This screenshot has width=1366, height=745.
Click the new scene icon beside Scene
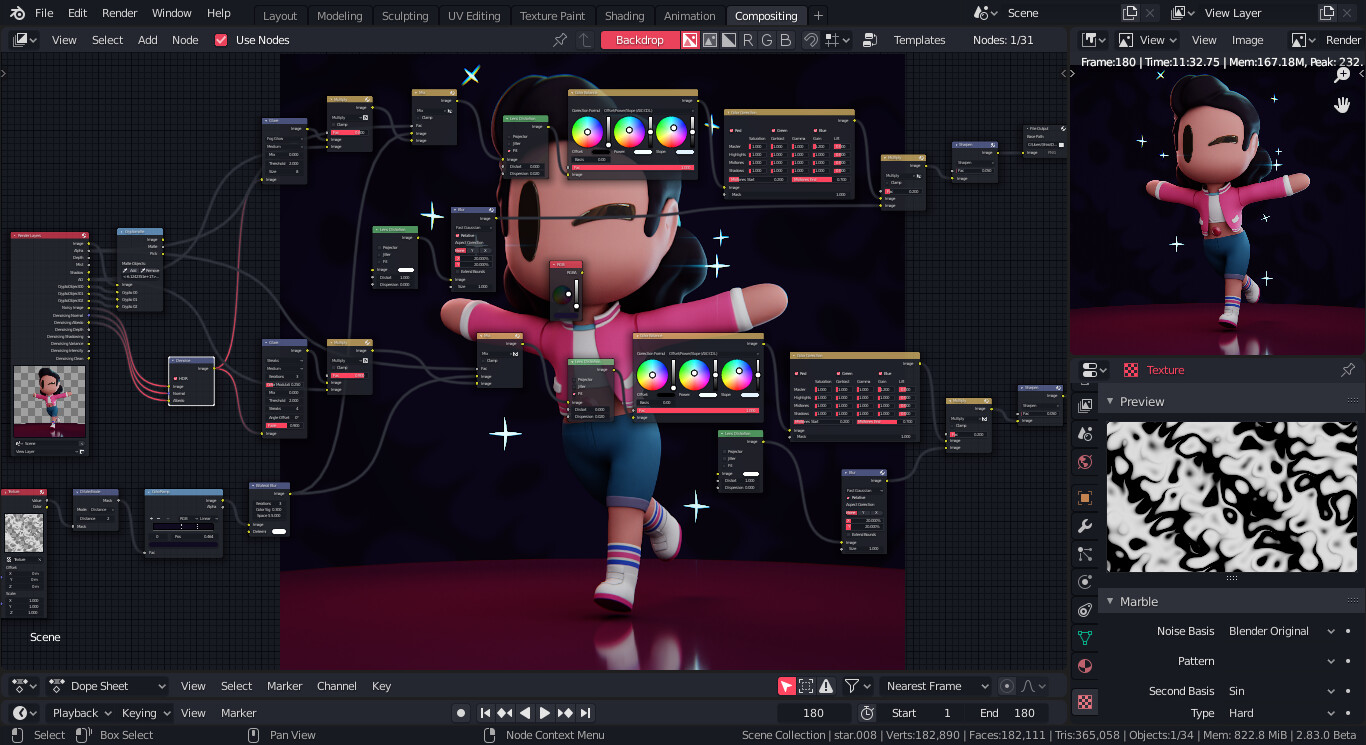point(1130,14)
